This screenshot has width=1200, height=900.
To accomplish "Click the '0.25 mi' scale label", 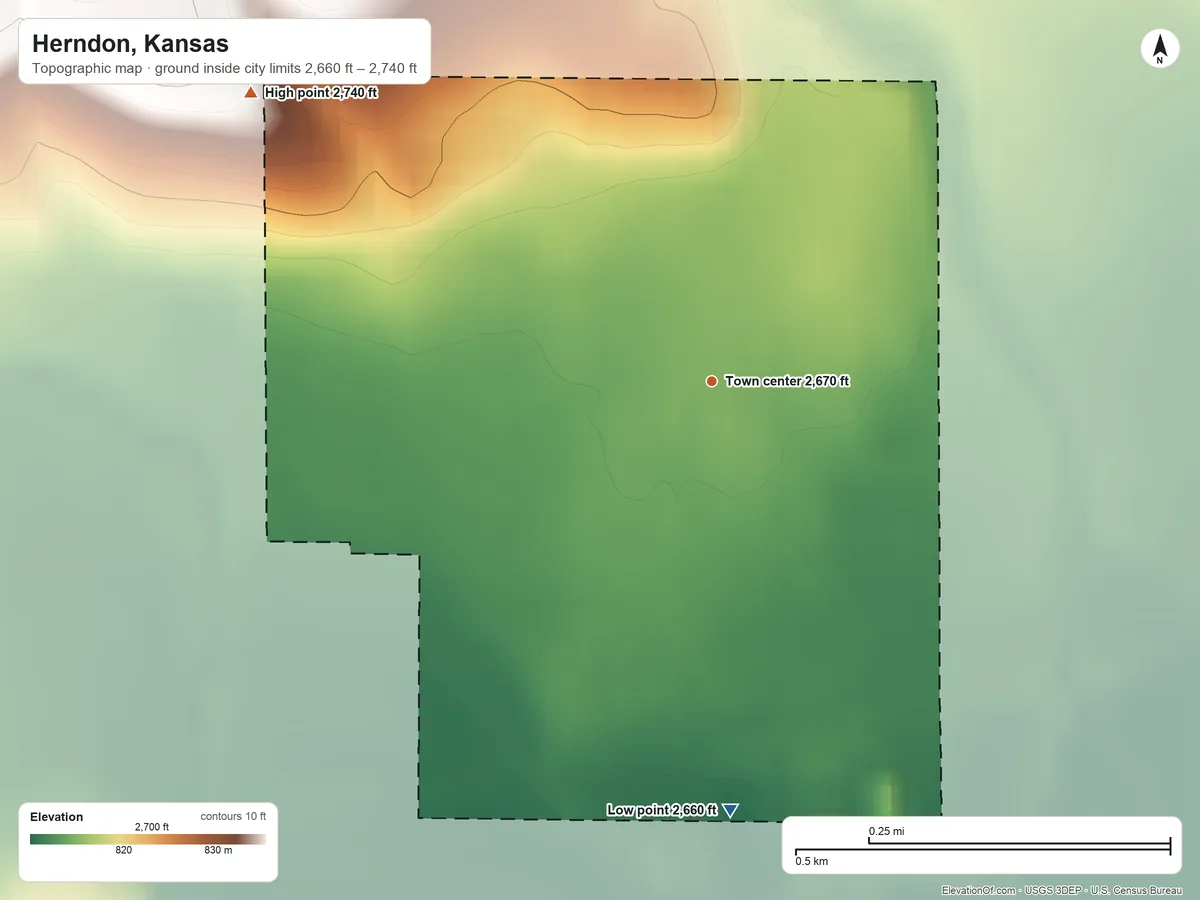I will (887, 831).
